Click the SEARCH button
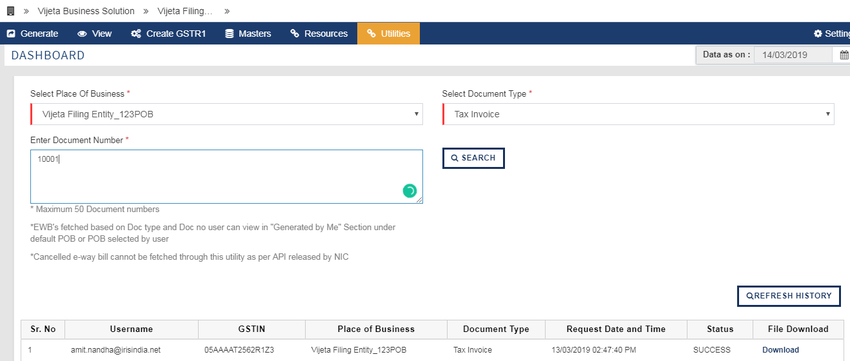Image resolution: width=850 pixels, height=361 pixels. tap(473, 158)
